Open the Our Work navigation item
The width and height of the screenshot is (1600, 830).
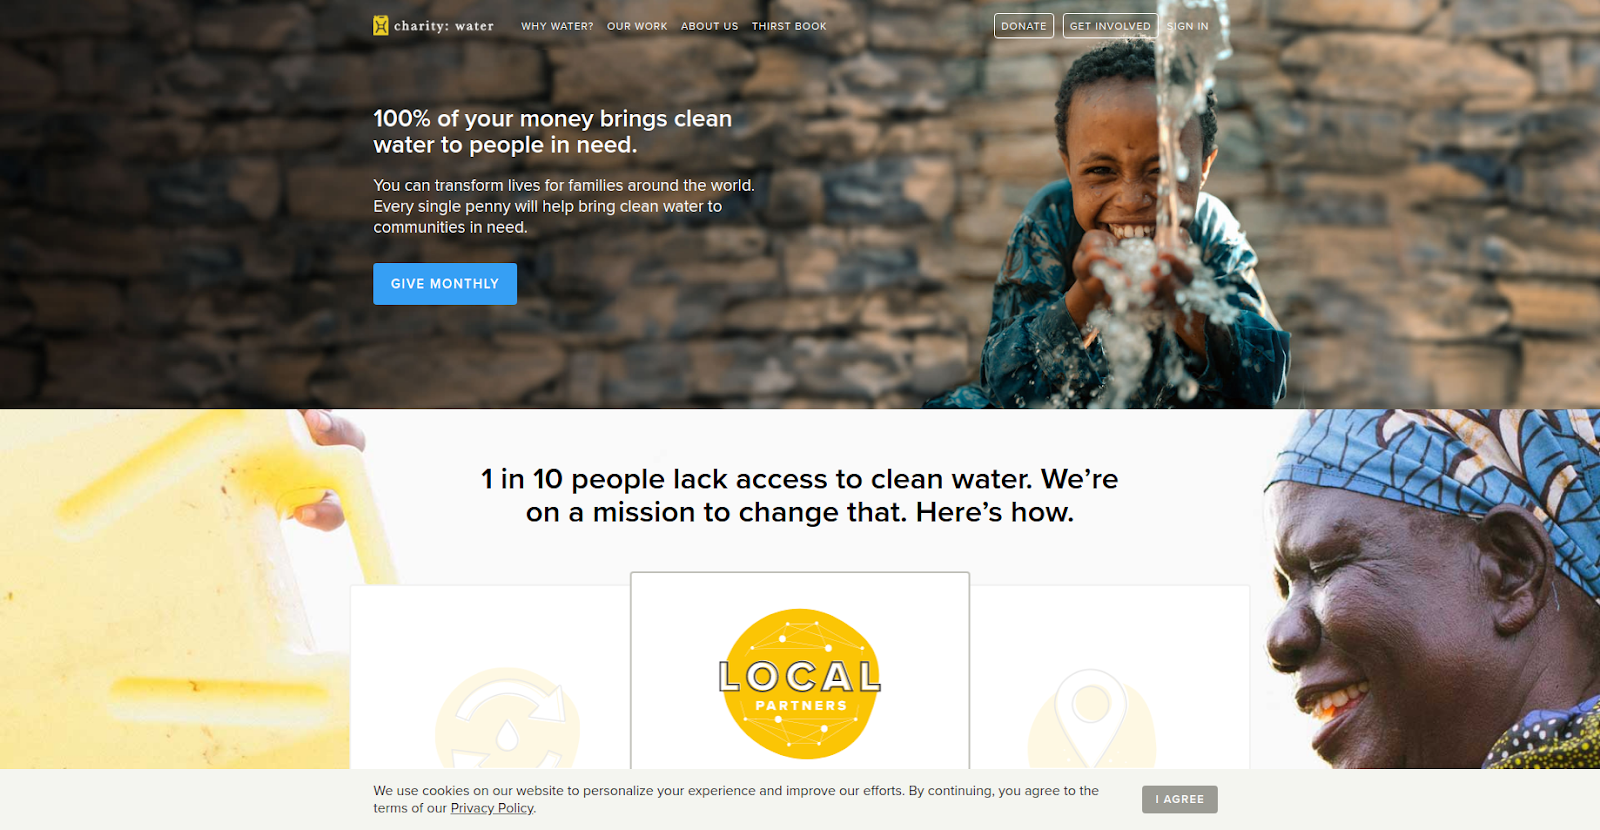(x=637, y=26)
